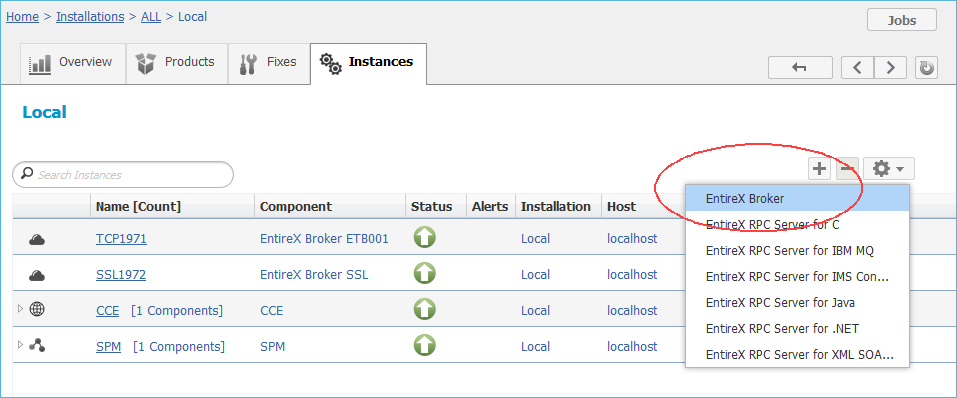Go to Installations in the breadcrumb
This screenshot has height=398, width=957.
pos(90,16)
